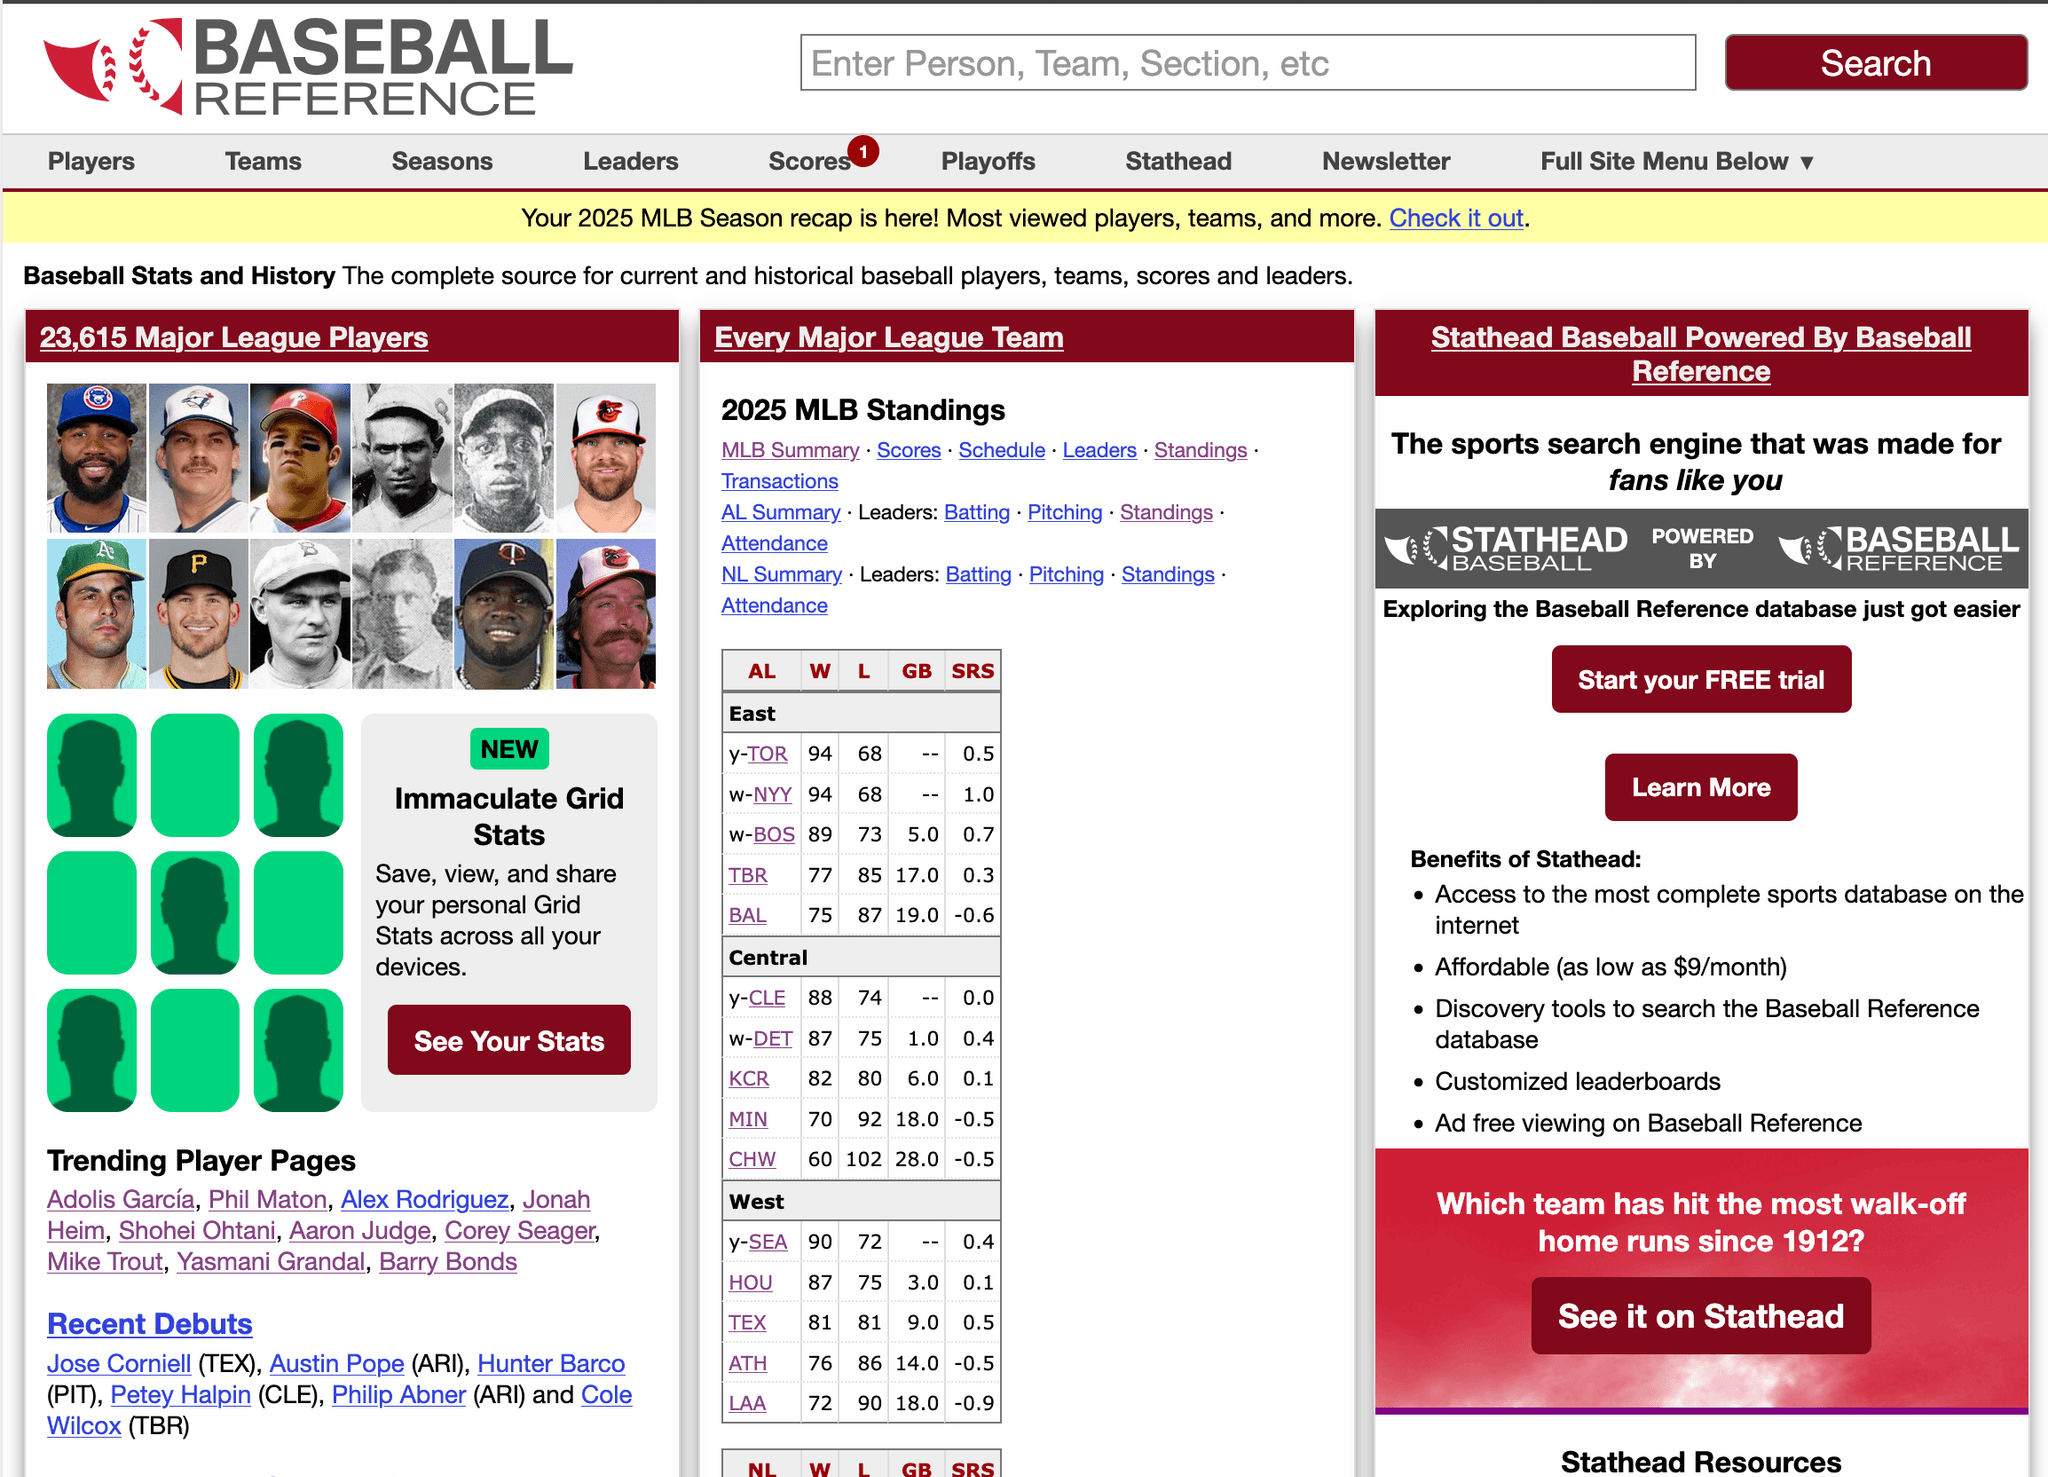Open the Cubs cap player headshot
Image resolution: width=2048 pixels, height=1477 pixels.
tap(97, 457)
